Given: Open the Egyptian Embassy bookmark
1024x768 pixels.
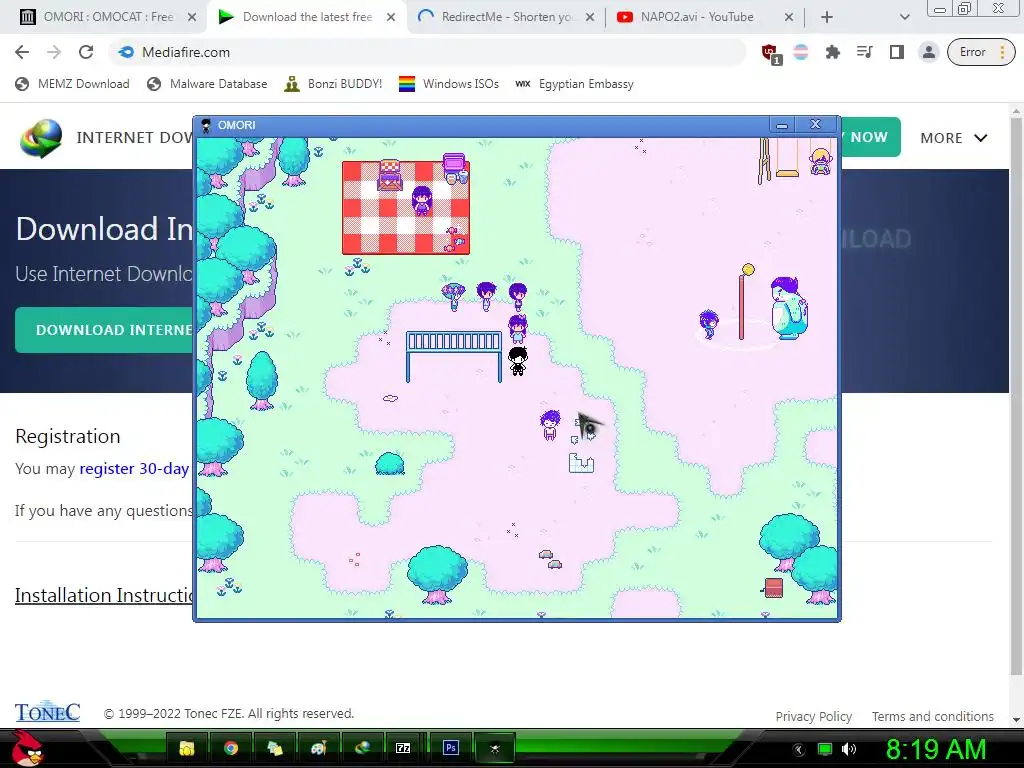Looking at the screenshot, I should (574, 84).
